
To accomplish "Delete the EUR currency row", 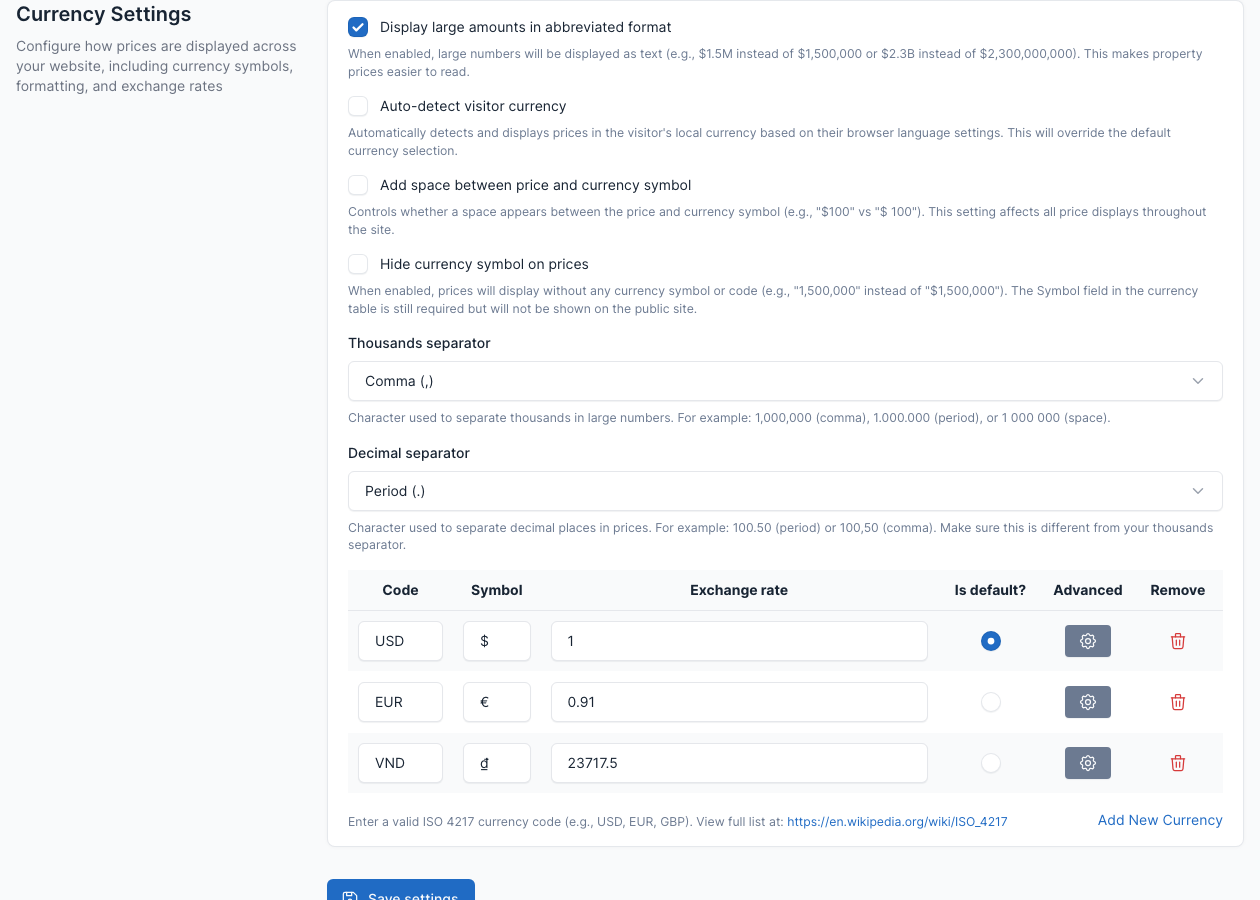I will [x=1177, y=702].
